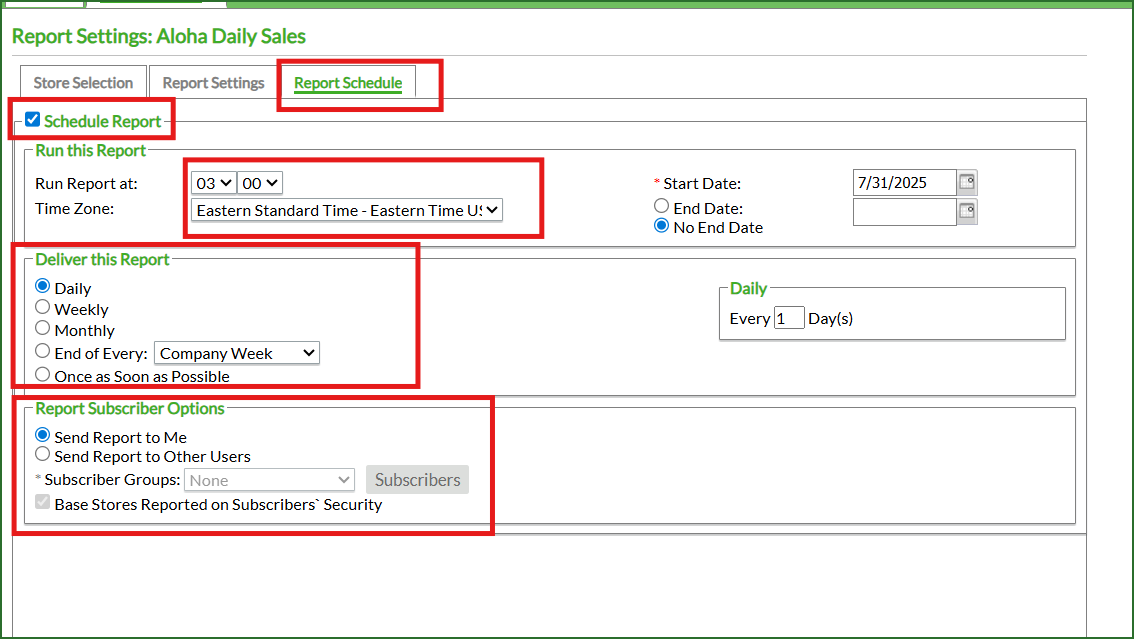This screenshot has height=639, width=1134.
Task: Select the End Date radio button
Action: pos(661,206)
